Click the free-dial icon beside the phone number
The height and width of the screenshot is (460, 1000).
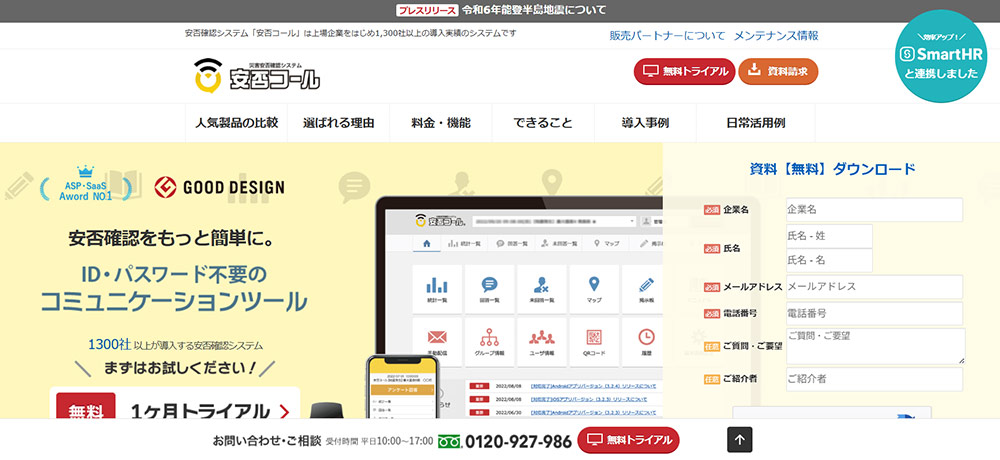click(x=449, y=441)
